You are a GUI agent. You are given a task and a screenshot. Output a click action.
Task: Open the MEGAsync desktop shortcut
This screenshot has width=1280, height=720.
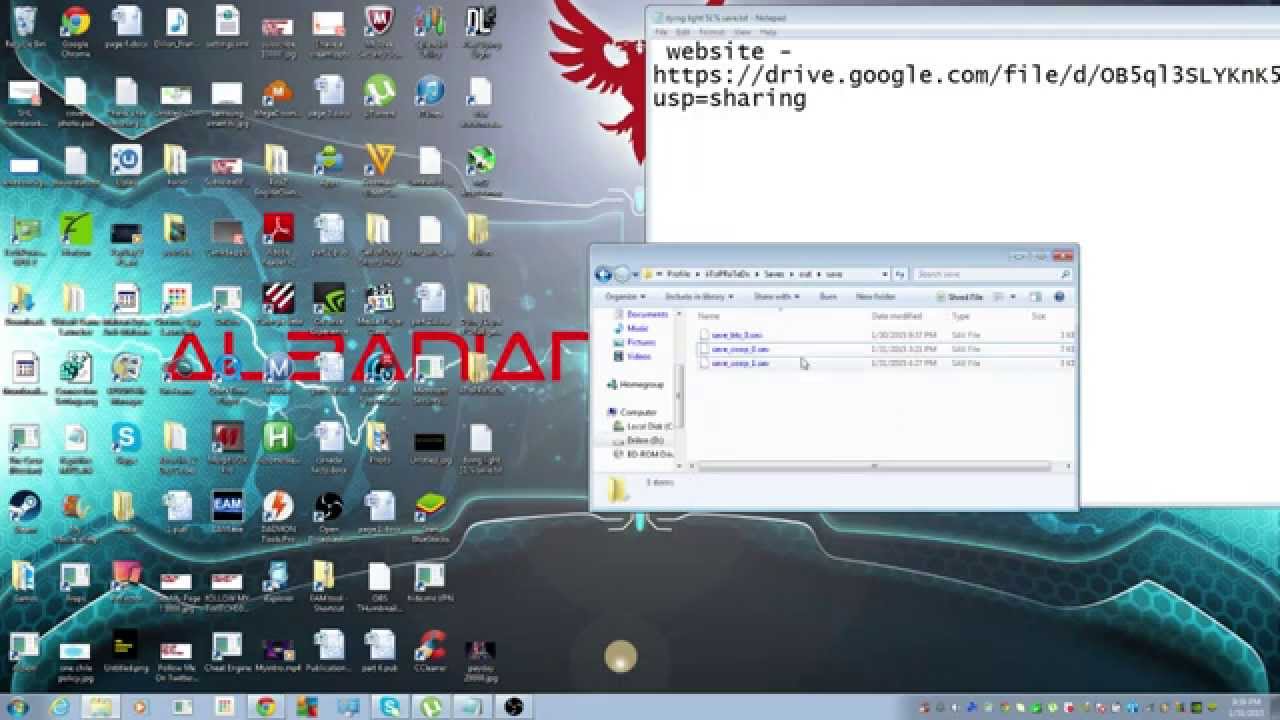pyautogui.click(x=277, y=98)
